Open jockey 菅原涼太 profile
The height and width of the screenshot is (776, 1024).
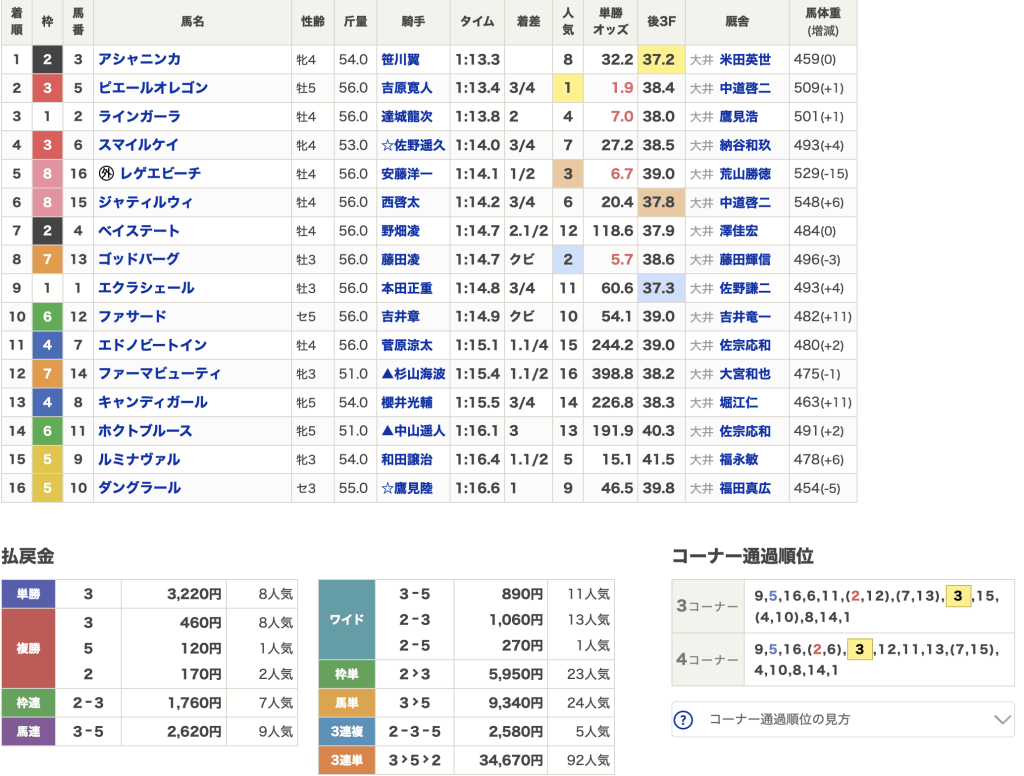click(407, 345)
